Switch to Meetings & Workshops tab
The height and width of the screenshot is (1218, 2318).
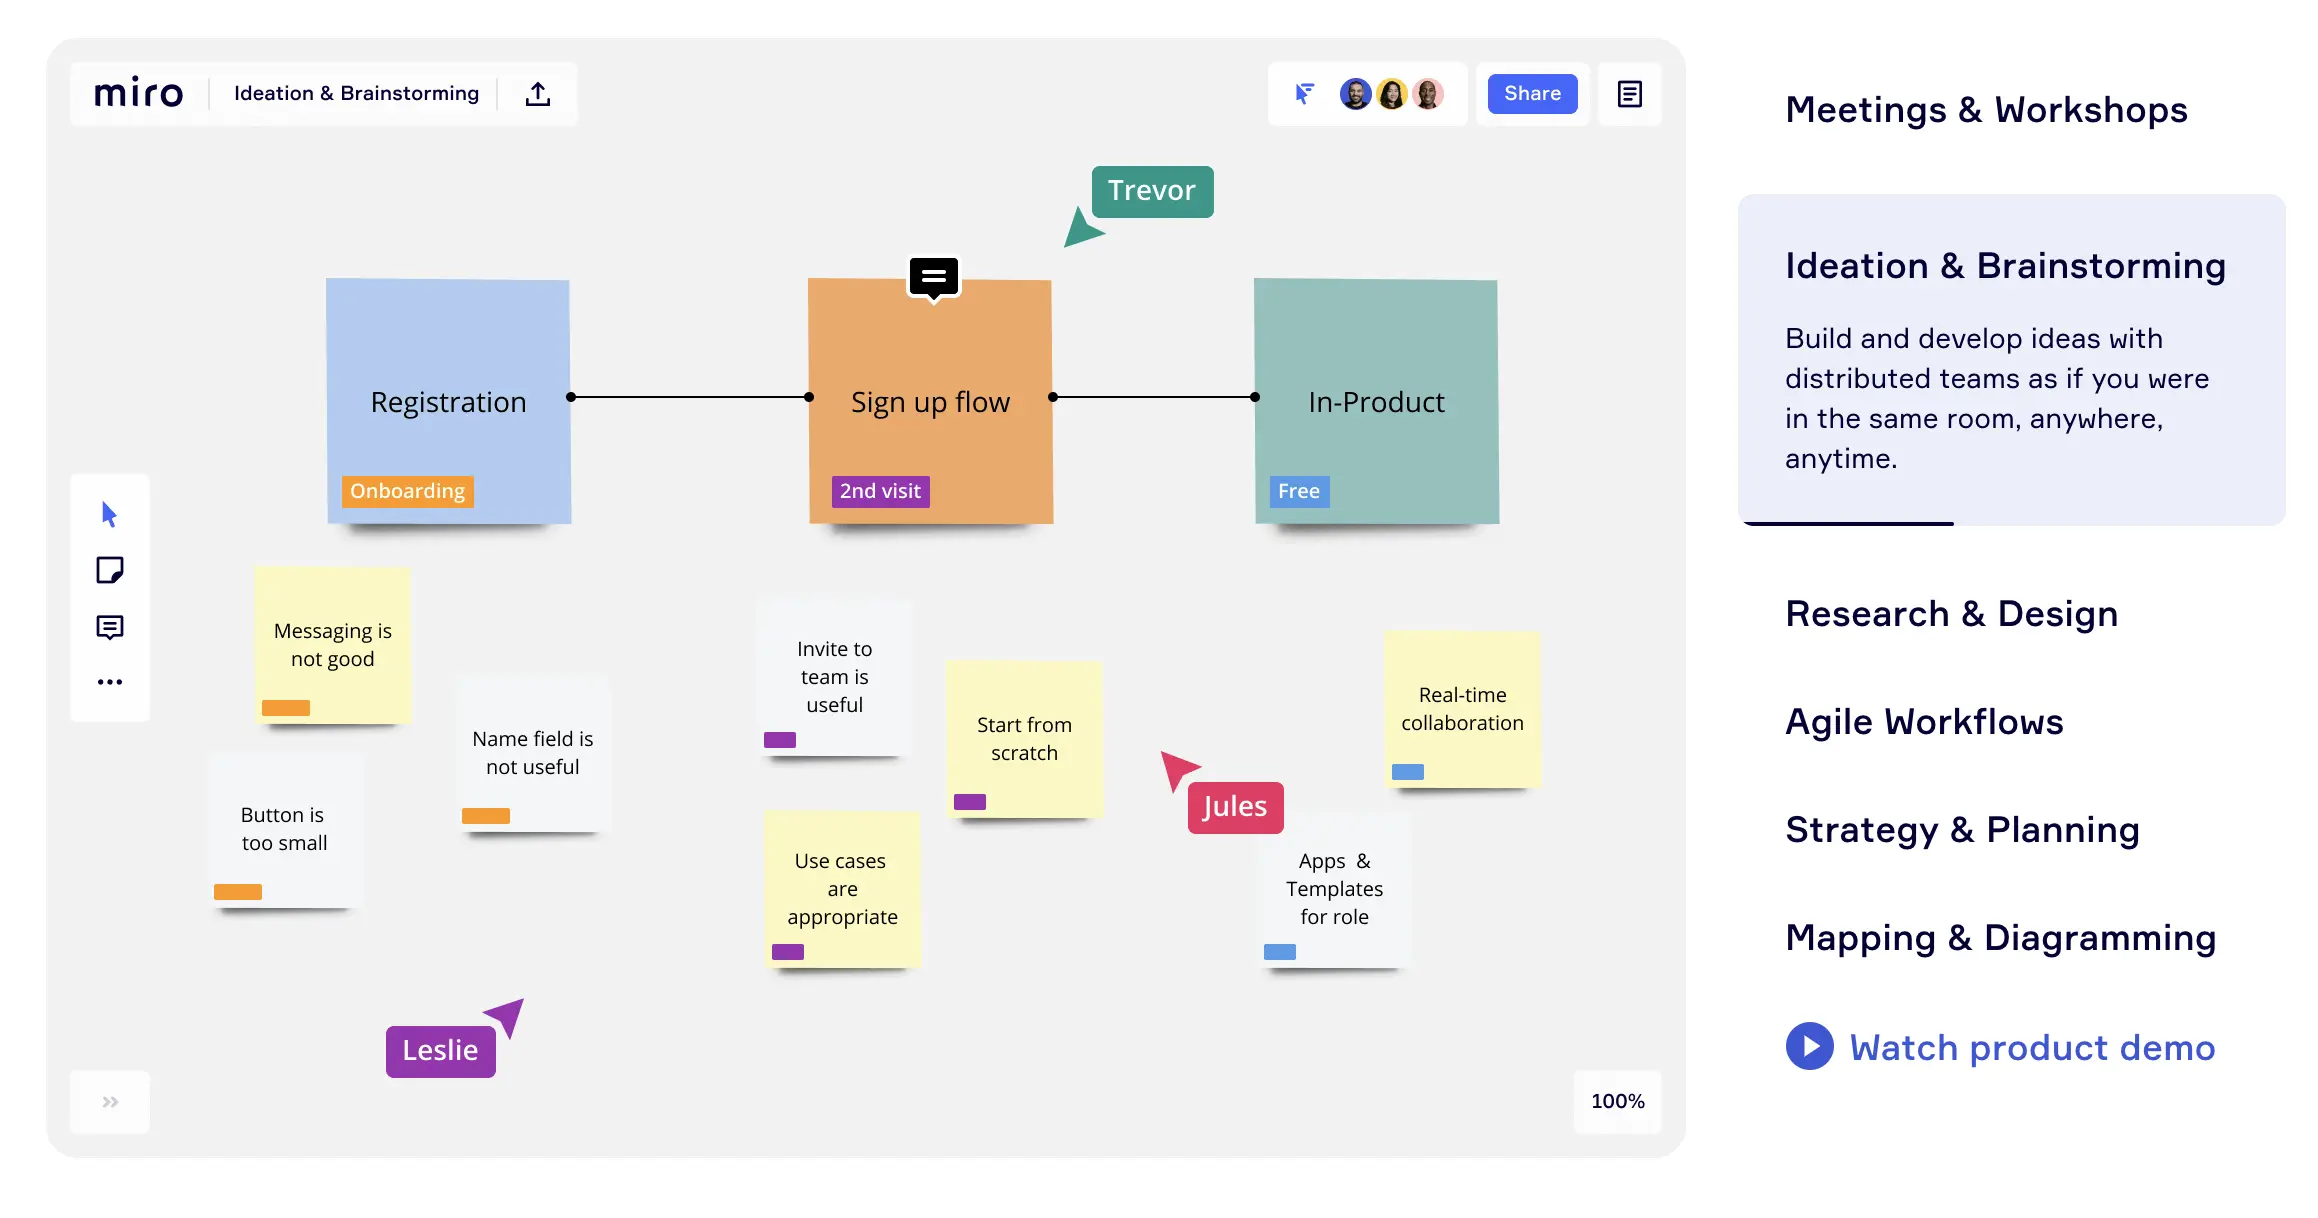(1985, 110)
